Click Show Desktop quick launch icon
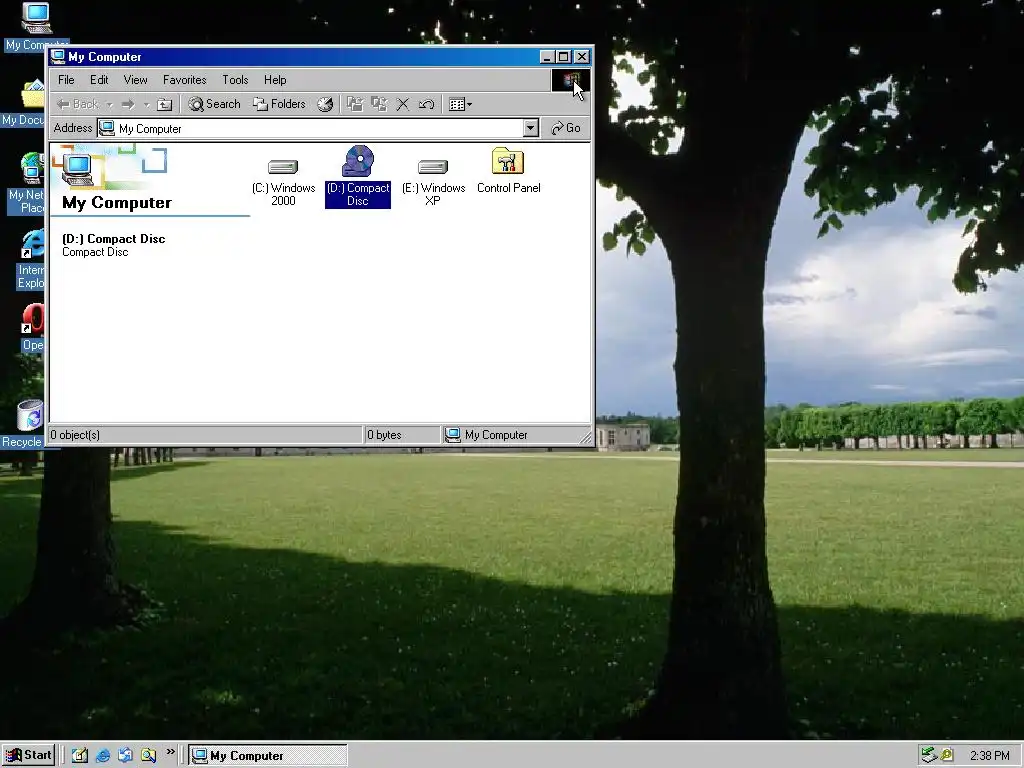This screenshot has height=768, width=1024. 80,755
